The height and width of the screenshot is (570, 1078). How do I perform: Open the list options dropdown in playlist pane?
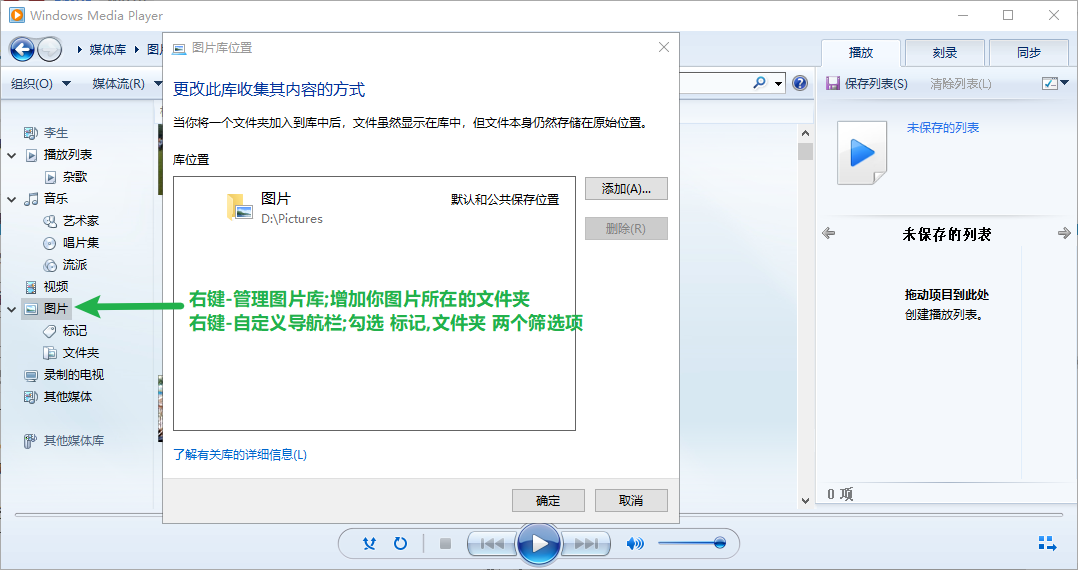click(x=1050, y=84)
